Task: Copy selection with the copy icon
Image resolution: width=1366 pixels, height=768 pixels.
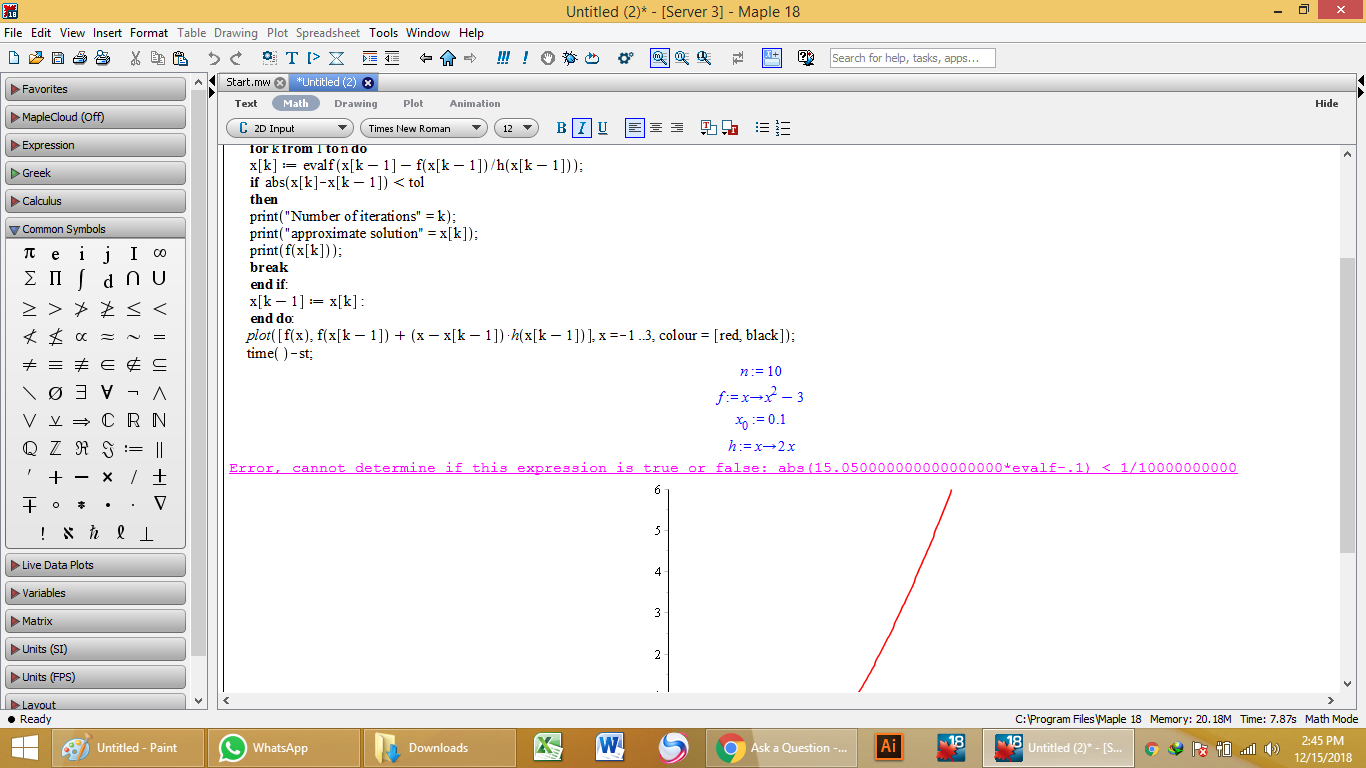Action: point(157,58)
